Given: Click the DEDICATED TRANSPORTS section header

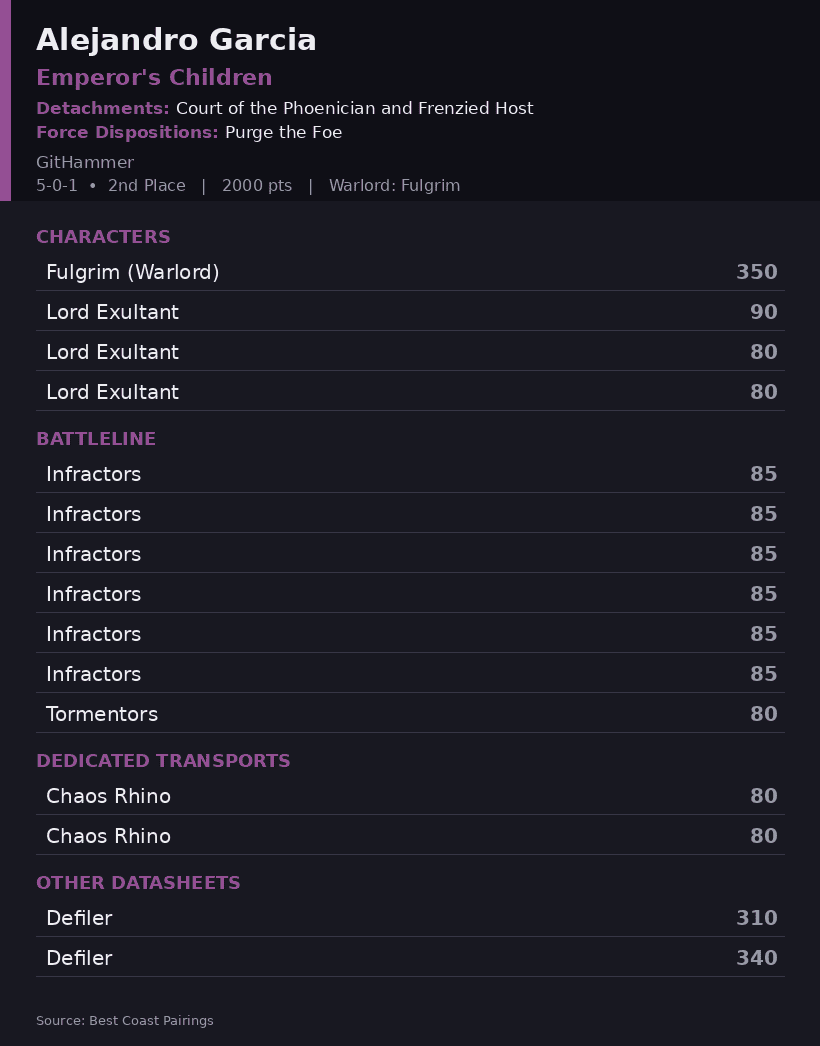Looking at the screenshot, I should pos(163,761).
